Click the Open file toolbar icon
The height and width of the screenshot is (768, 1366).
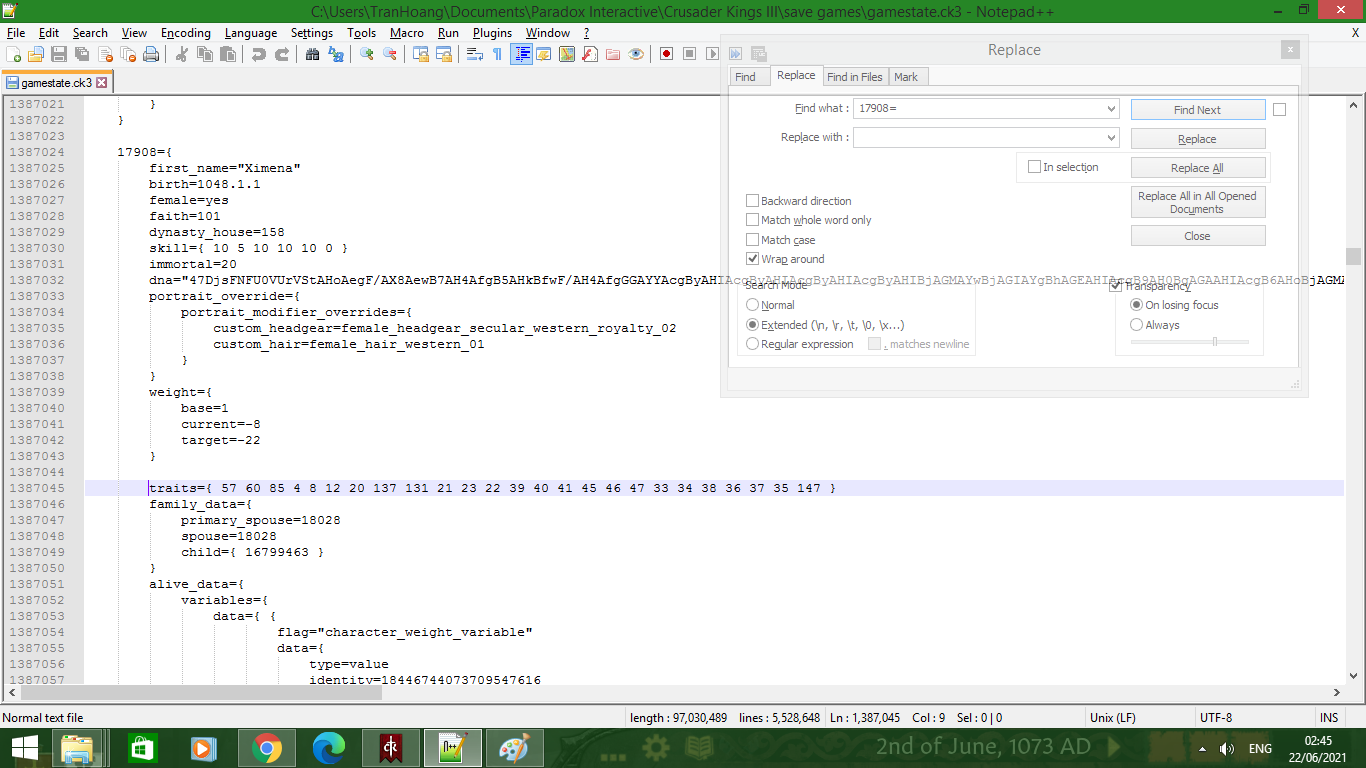36,54
